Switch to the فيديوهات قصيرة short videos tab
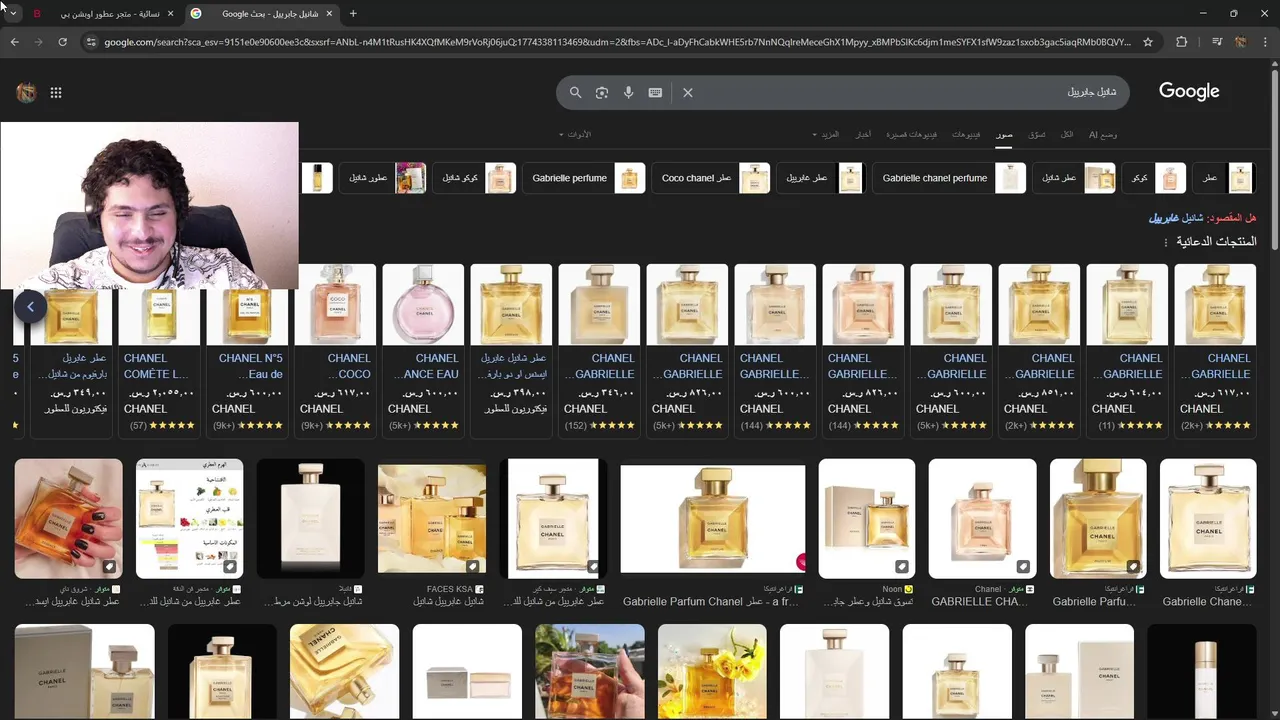 click(911, 134)
